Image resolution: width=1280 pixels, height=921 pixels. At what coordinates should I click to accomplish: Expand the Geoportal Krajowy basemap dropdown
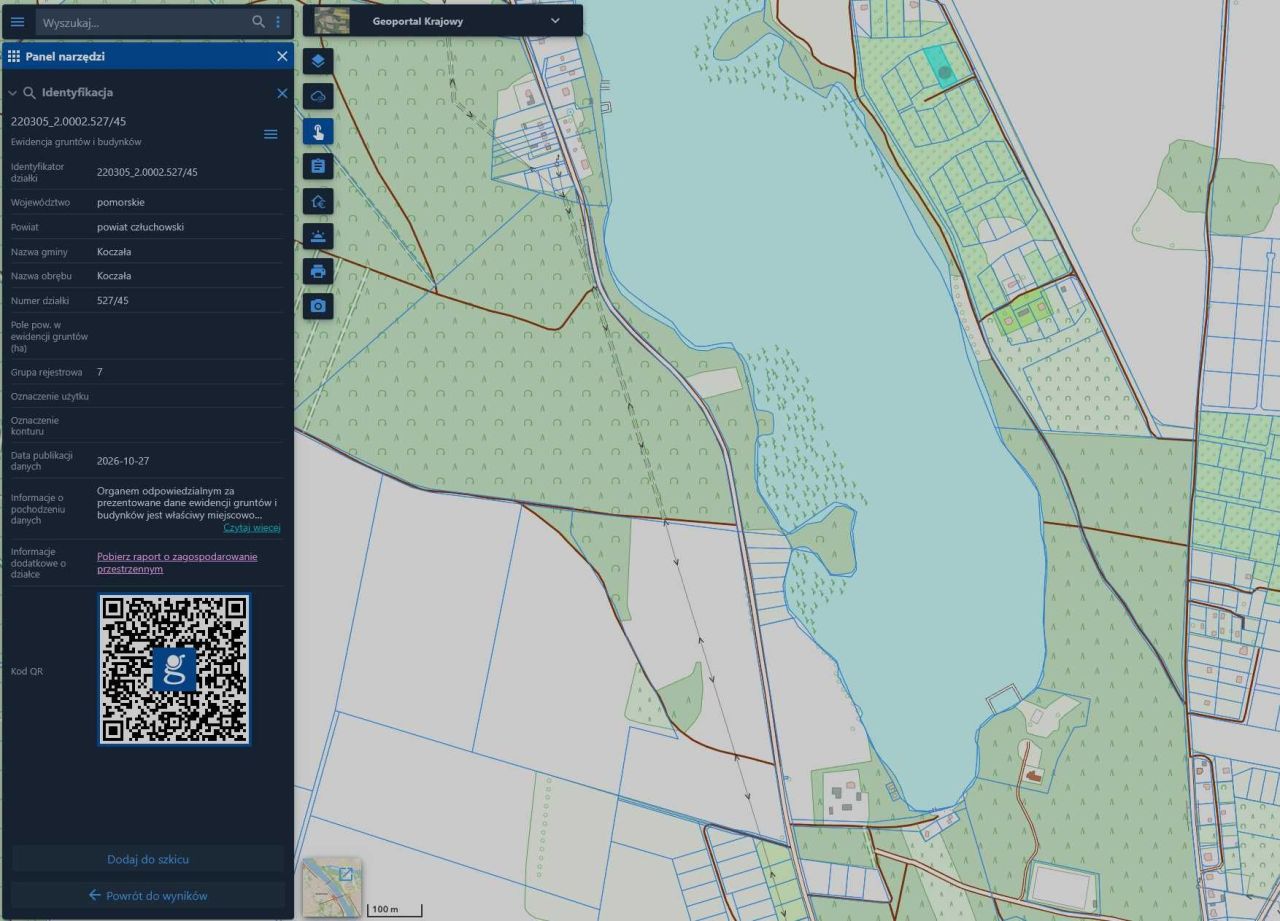coord(556,21)
